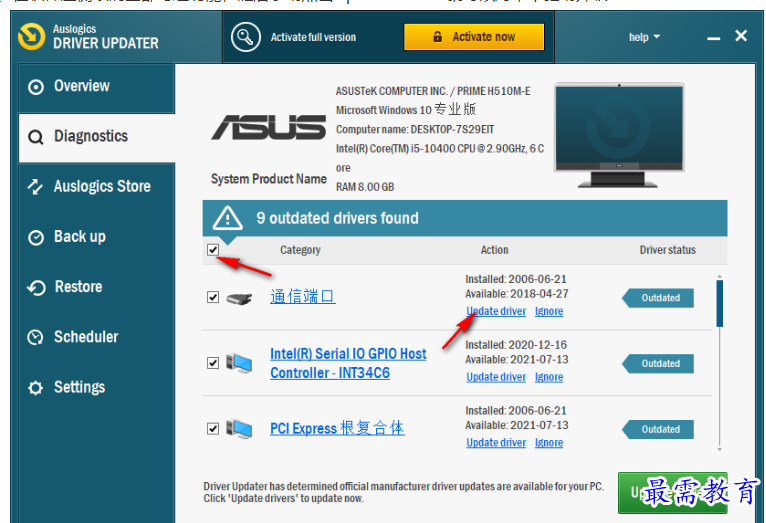Click the driver list scrollbar thumb
Viewport: 766px width, 523px height.
click(x=720, y=303)
